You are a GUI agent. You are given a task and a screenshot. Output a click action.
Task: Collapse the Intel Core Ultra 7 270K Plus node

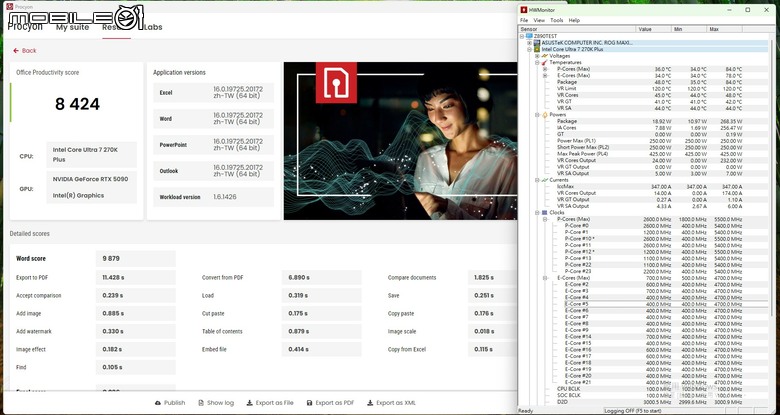click(x=530, y=49)
